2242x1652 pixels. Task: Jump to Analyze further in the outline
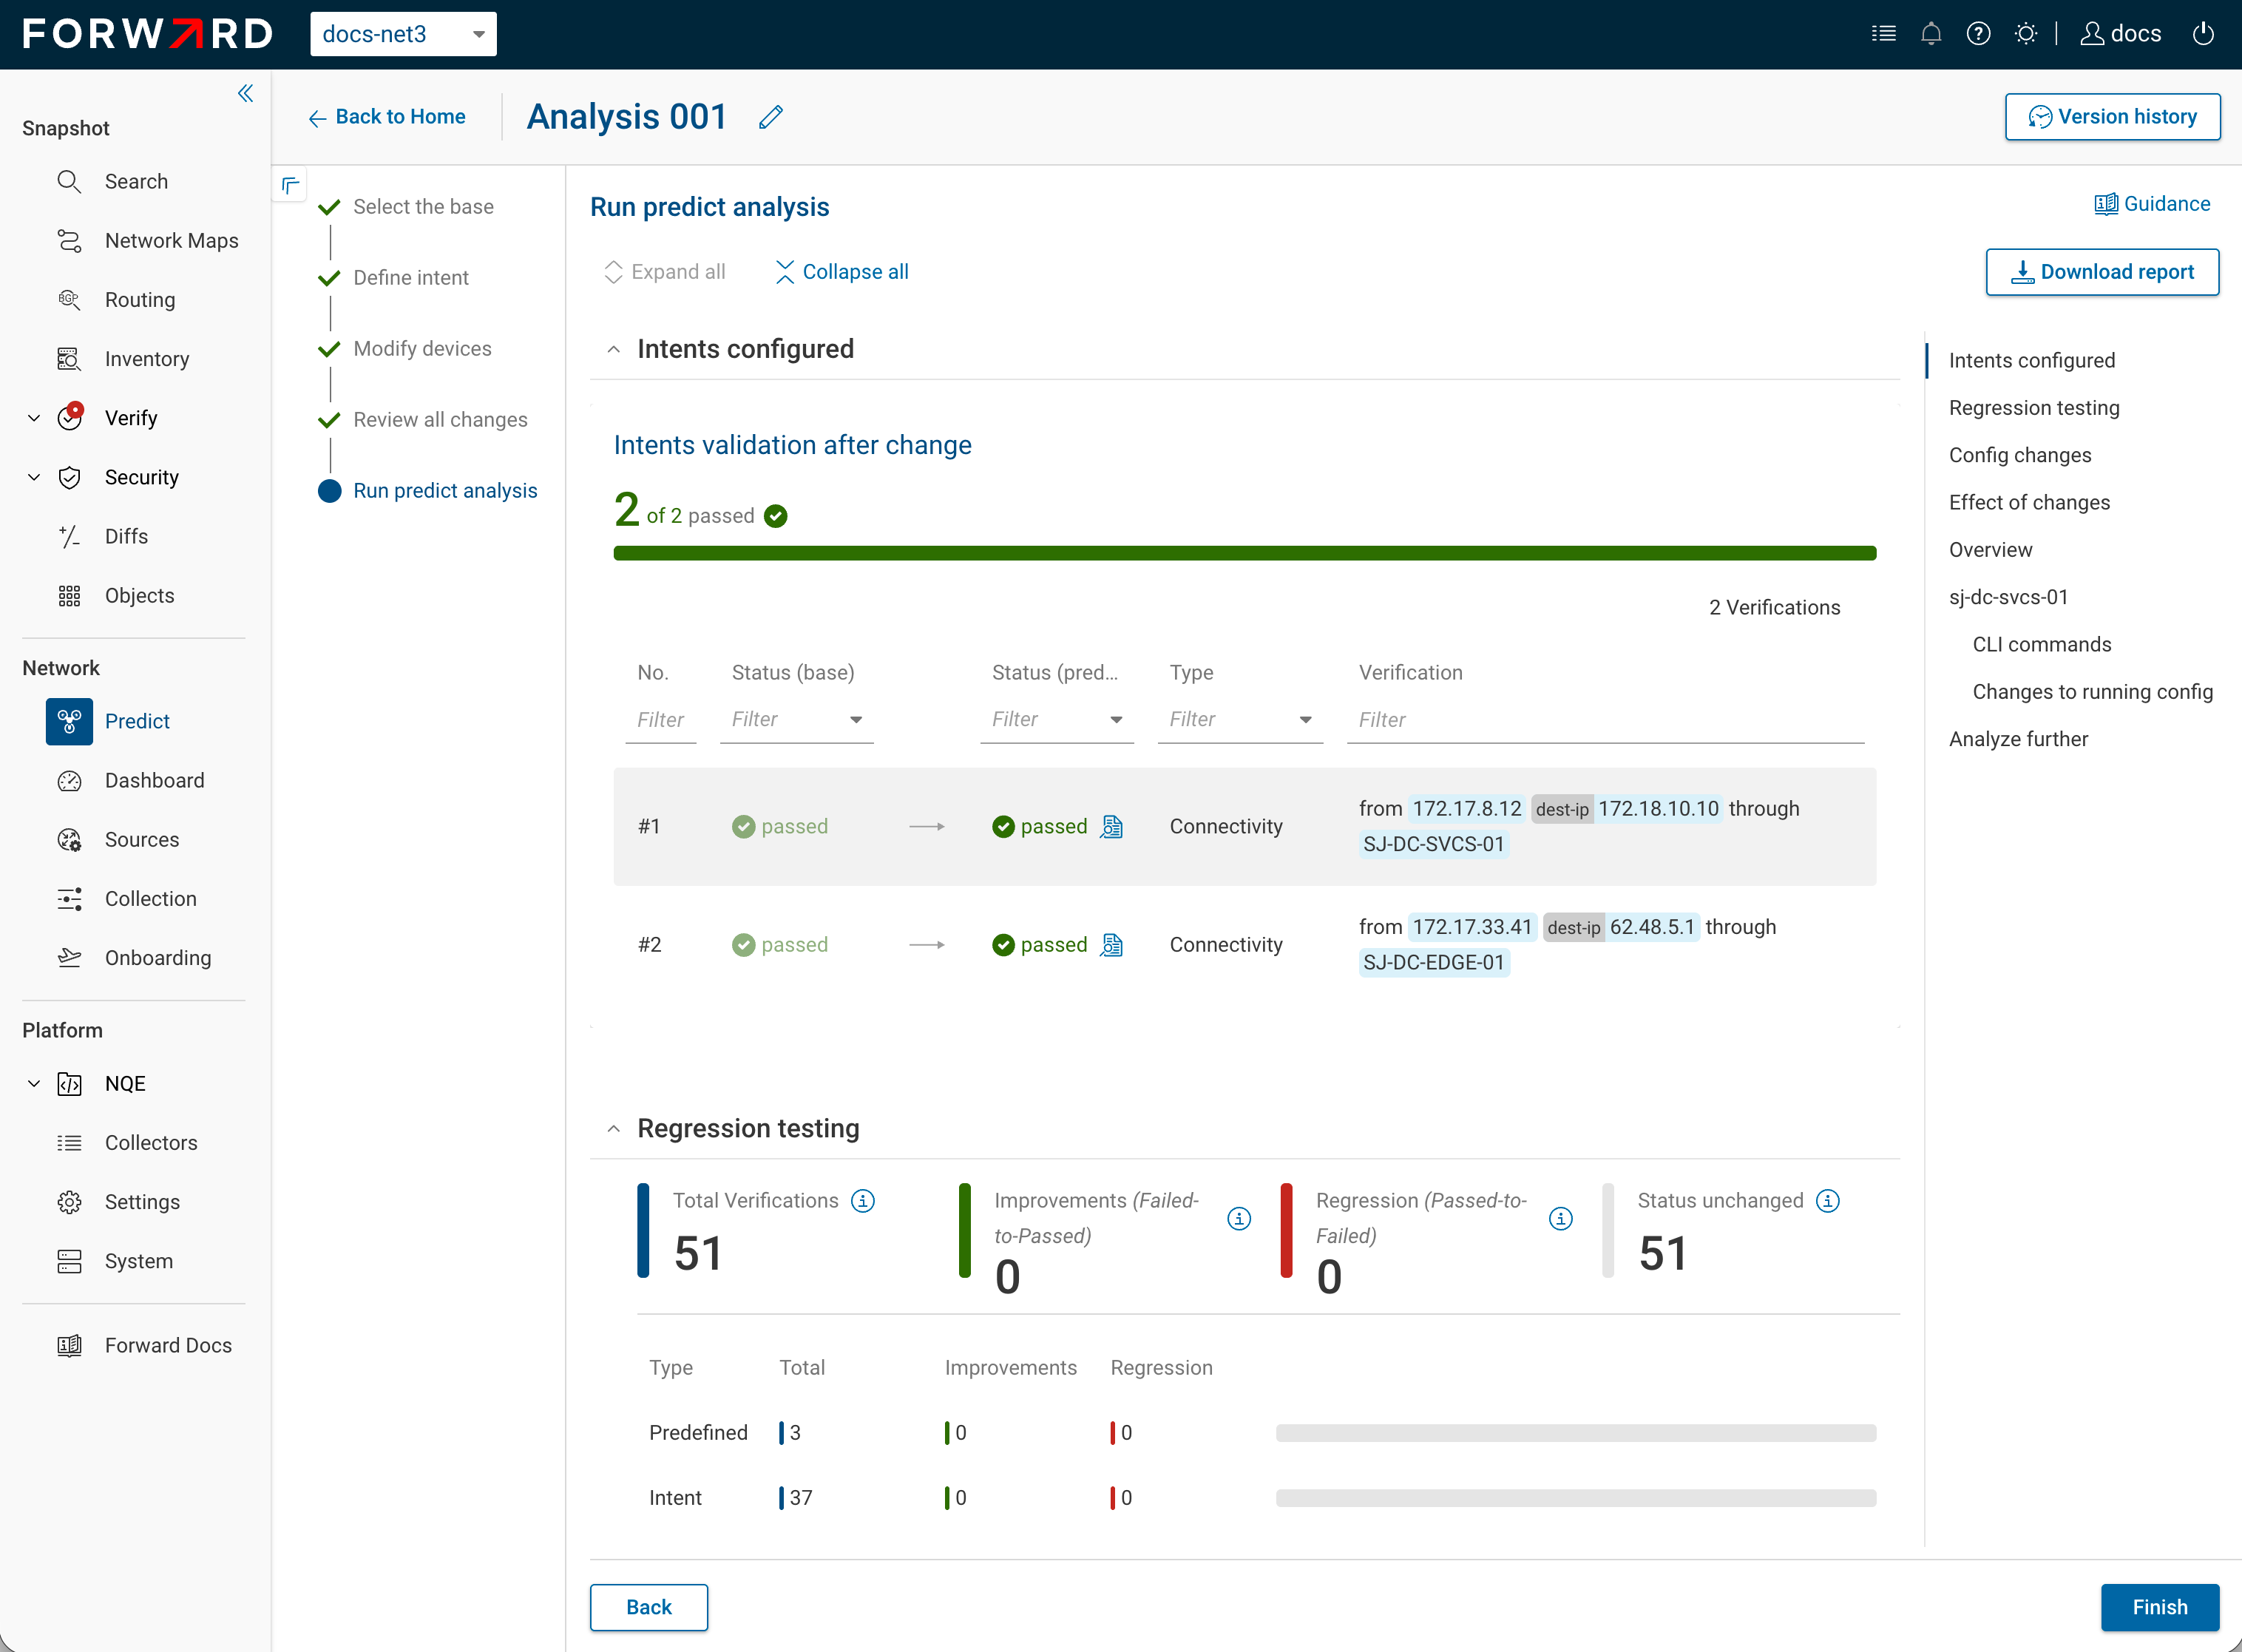point(2018,739)
